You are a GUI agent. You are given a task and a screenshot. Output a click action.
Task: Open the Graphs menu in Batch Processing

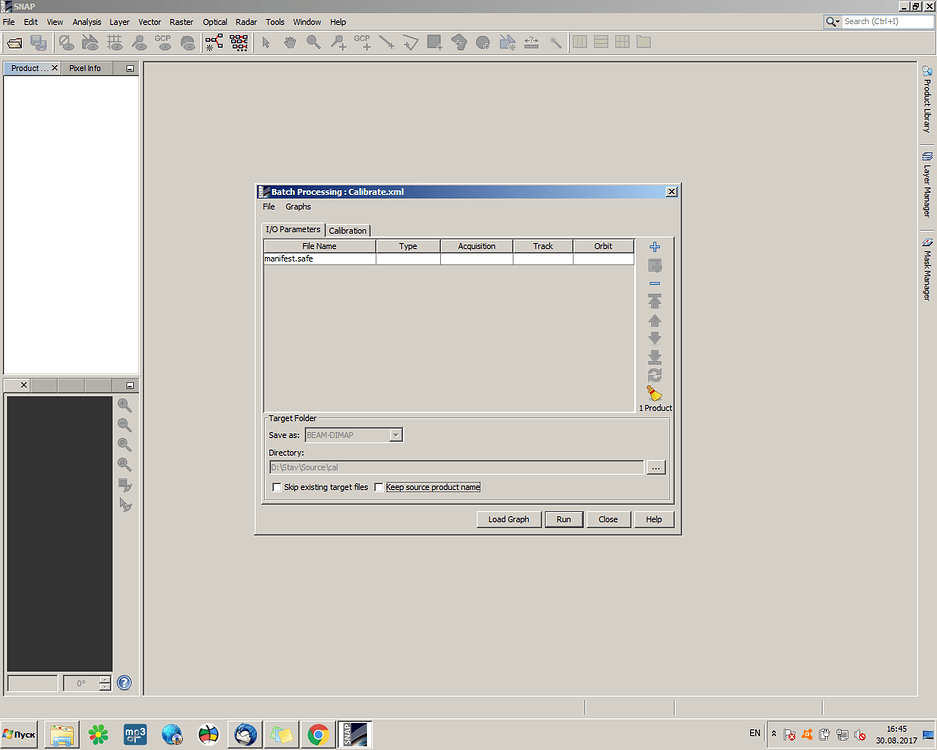[x=298, y=206]
